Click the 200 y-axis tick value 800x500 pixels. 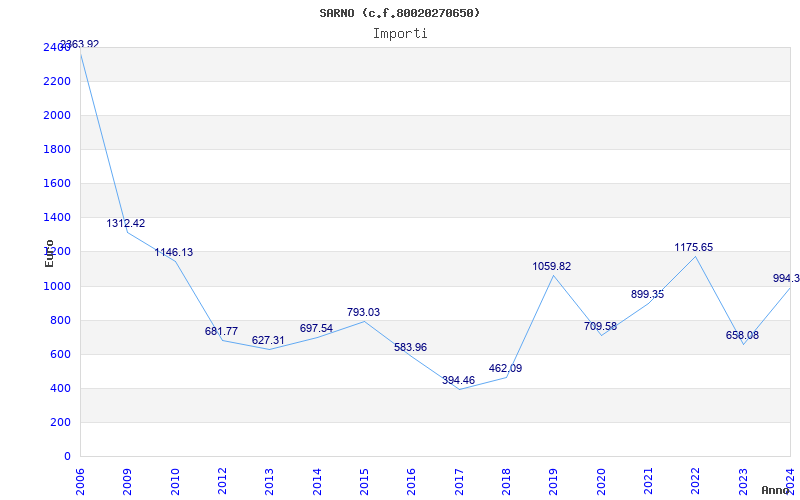[x=61, y=422]
